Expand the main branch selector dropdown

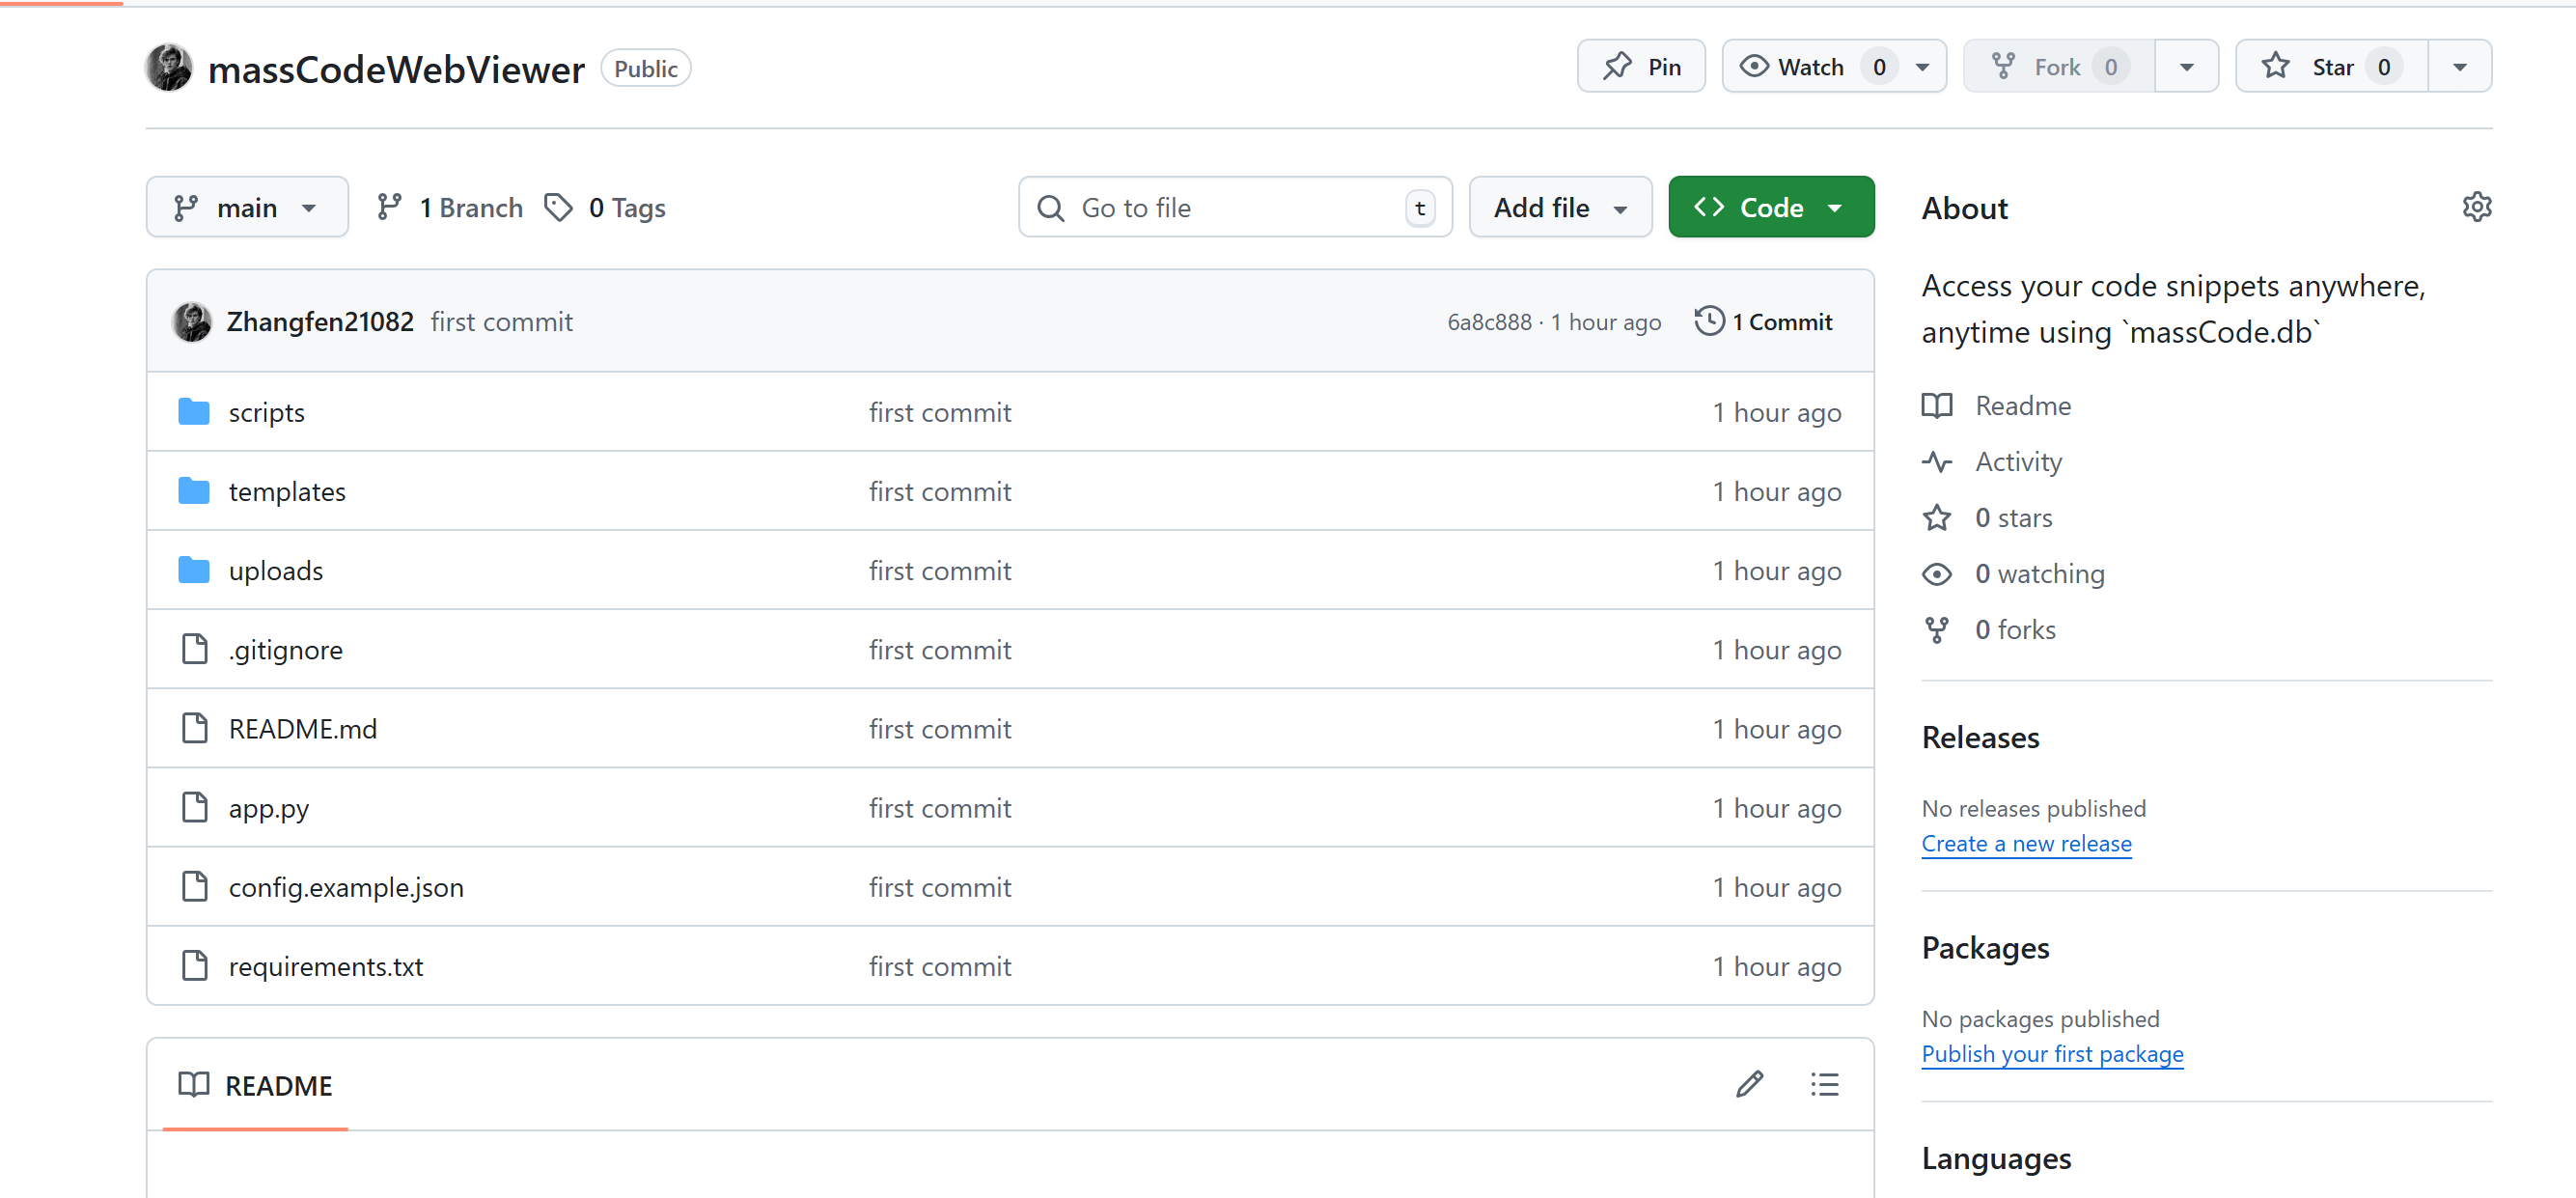point(247,207)
